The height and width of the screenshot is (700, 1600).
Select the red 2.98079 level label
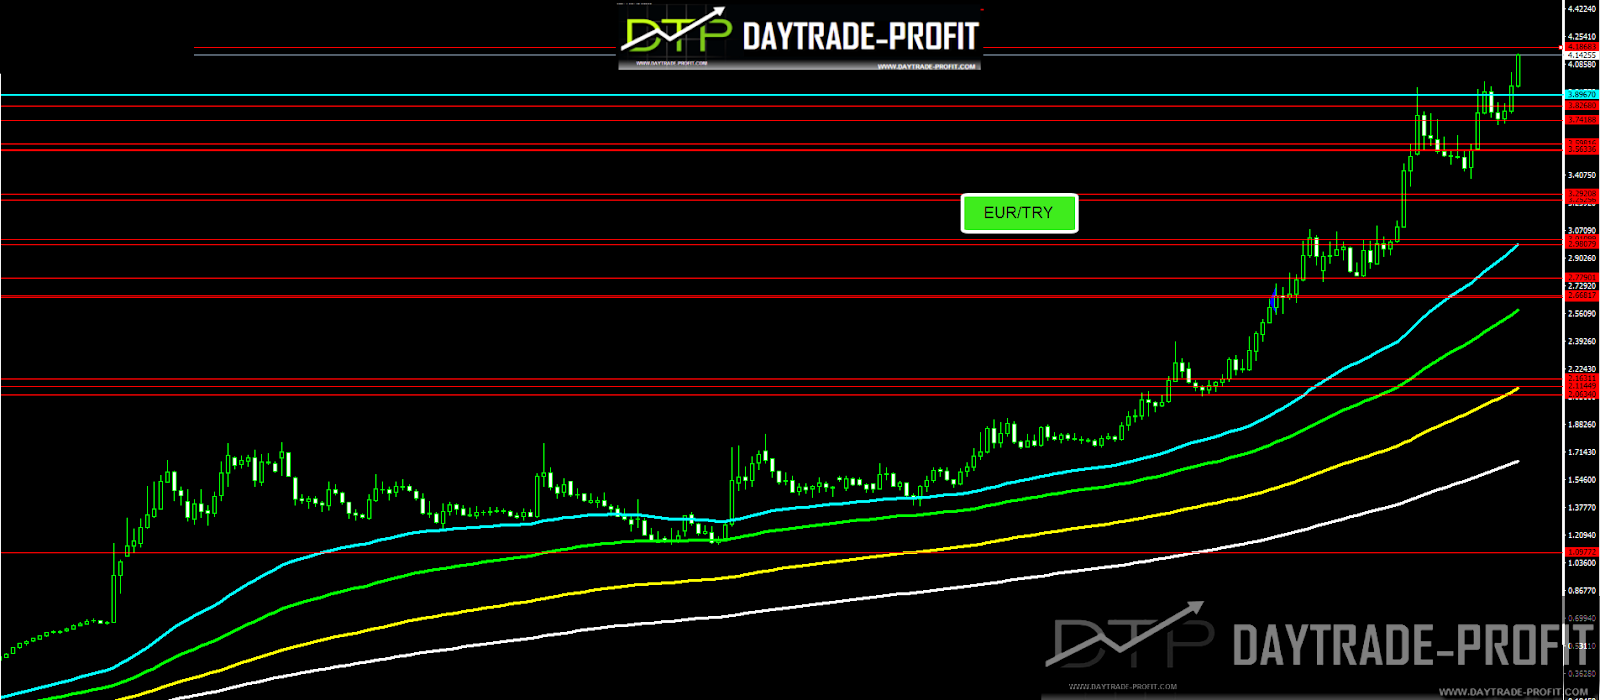tap(1581, 244)
